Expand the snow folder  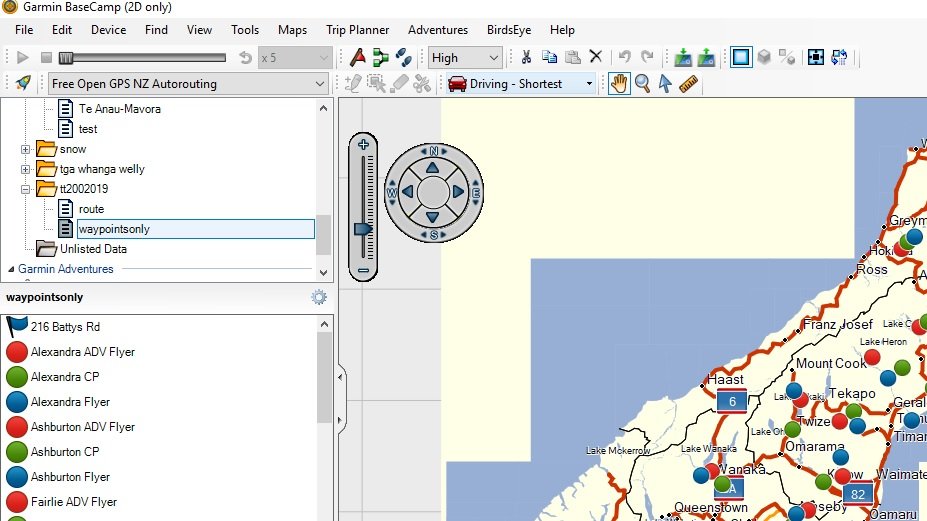tap(25, 149)
